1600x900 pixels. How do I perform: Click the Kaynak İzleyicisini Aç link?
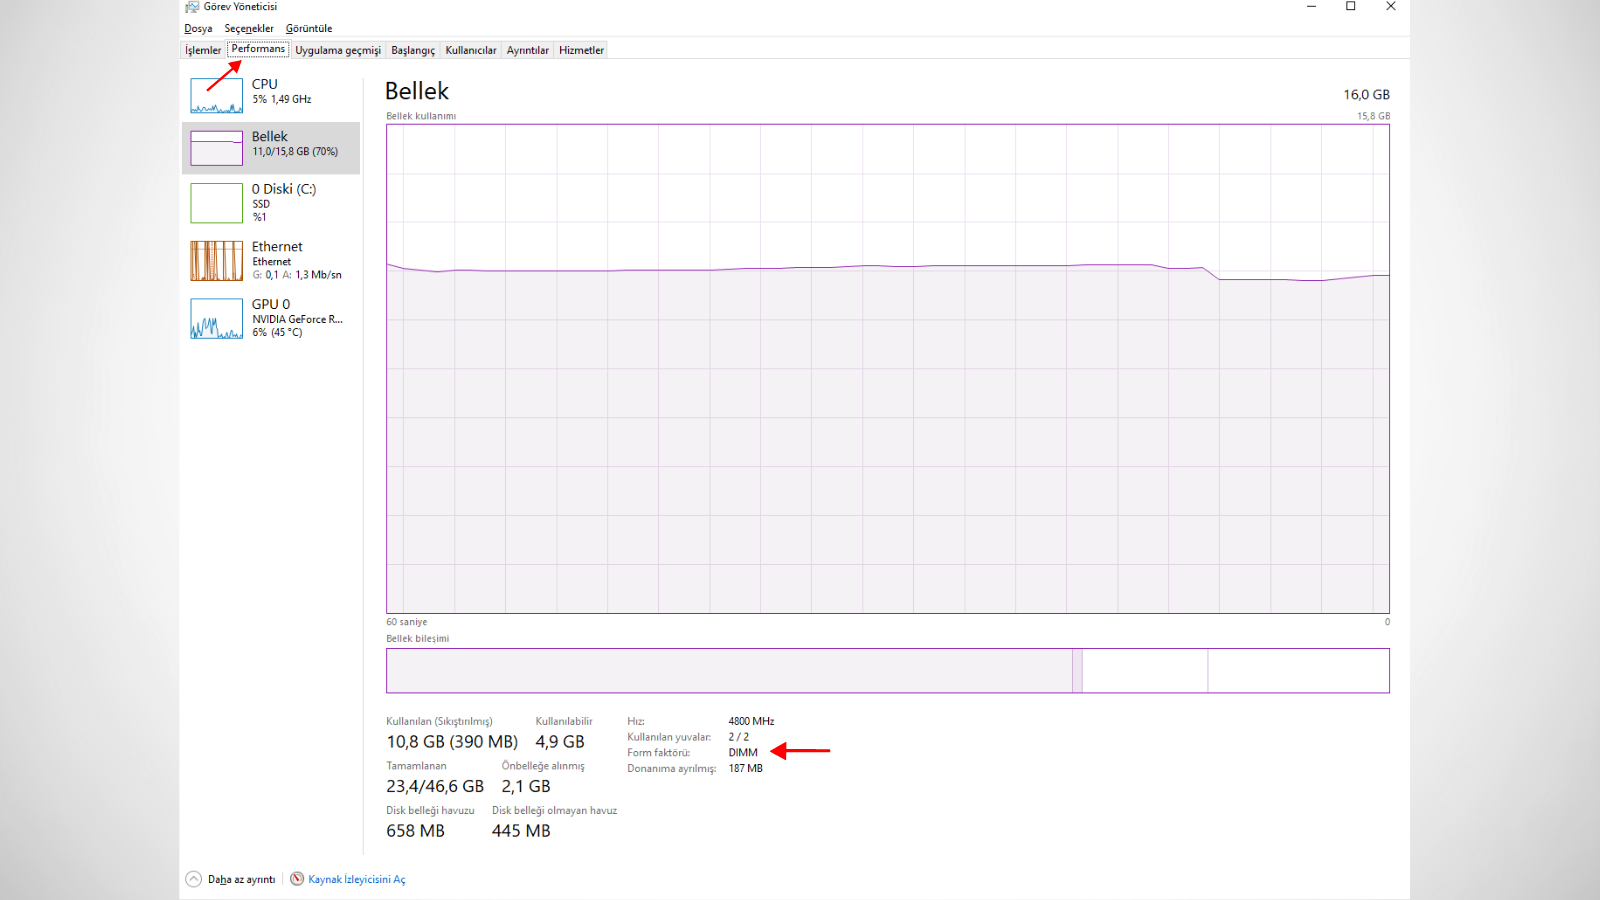[x=357, y=880]
